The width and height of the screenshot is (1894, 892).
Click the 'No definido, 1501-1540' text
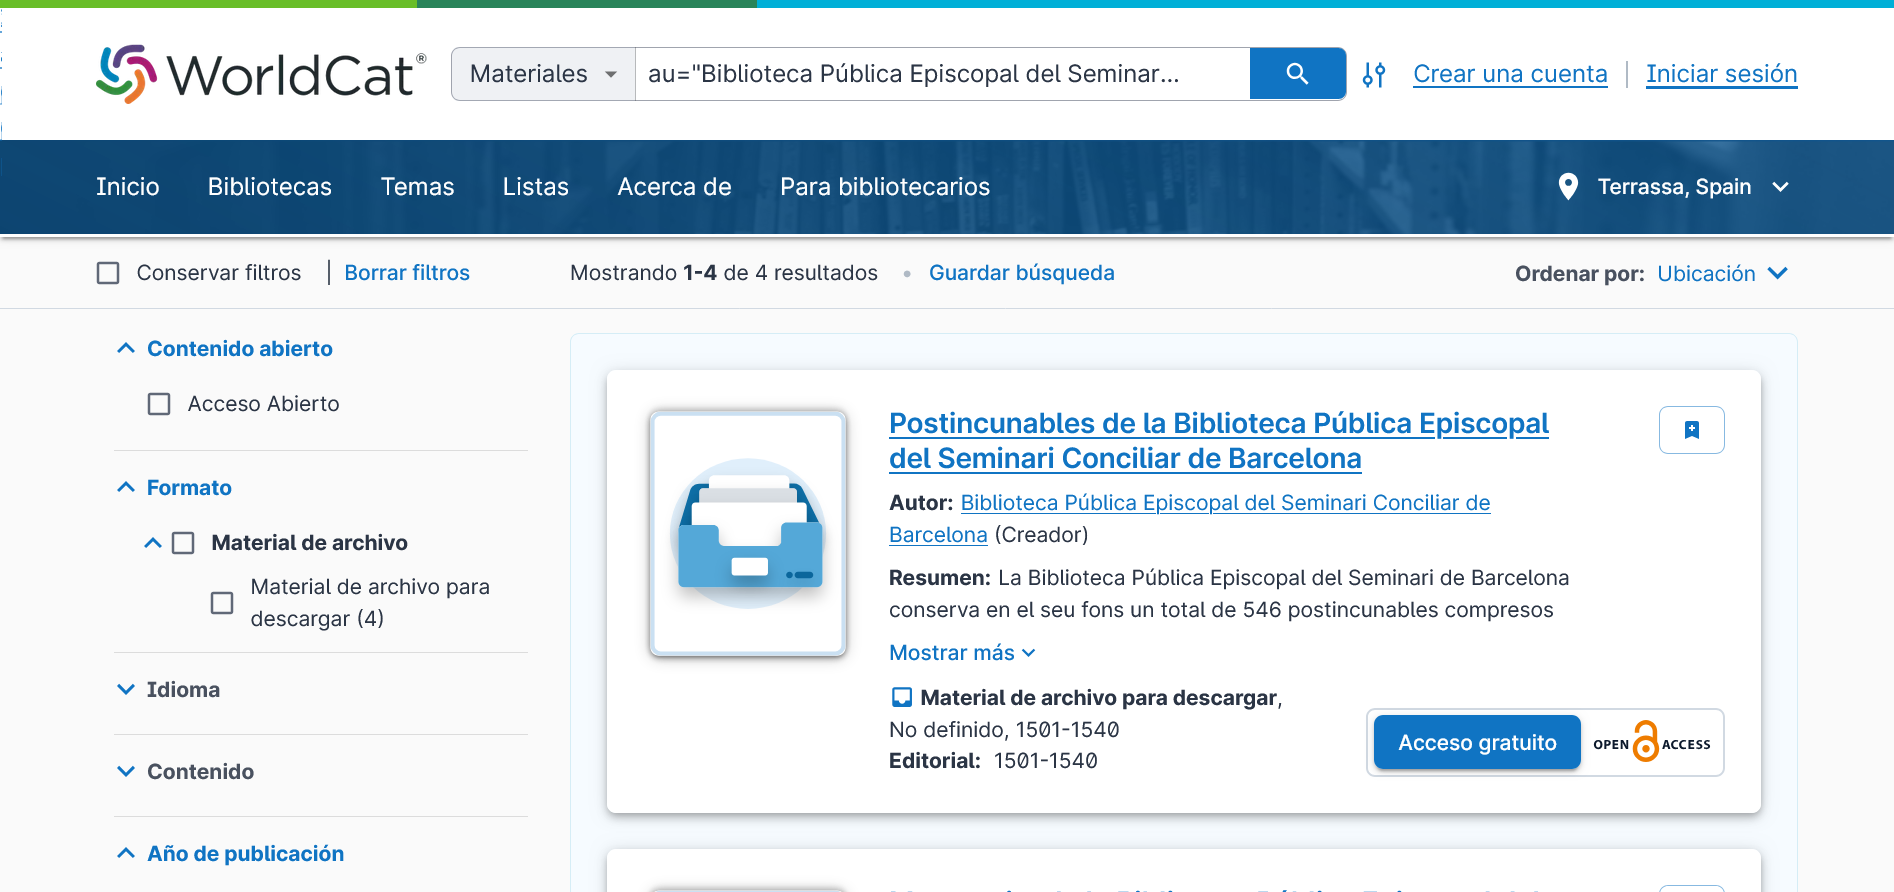pos(1004,730)
